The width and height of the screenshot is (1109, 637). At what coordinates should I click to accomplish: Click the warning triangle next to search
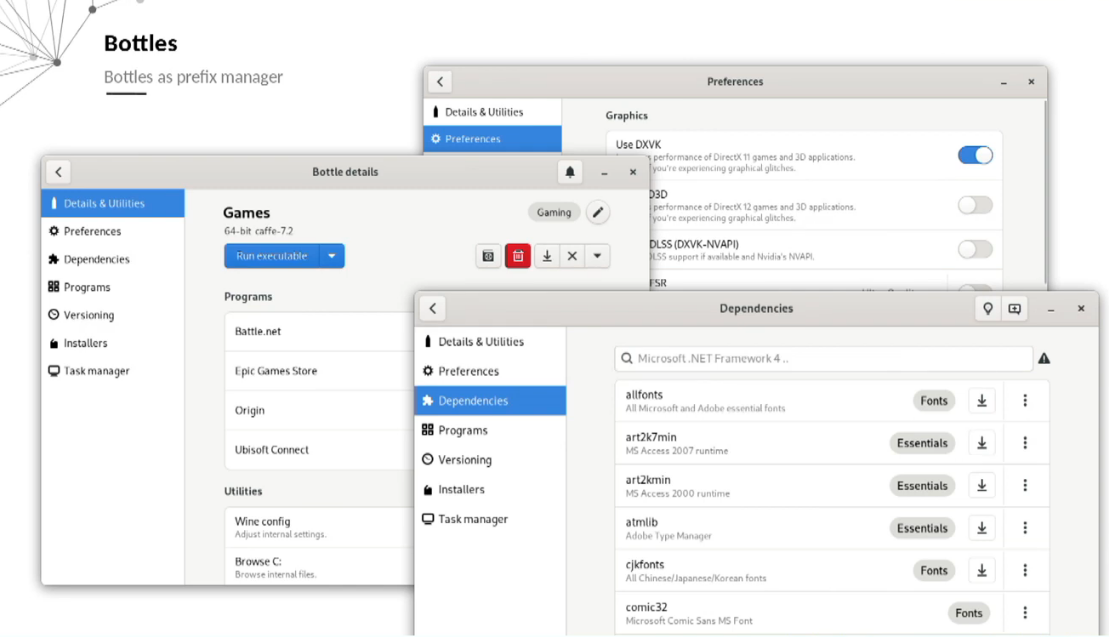(x=1044, y=358)
